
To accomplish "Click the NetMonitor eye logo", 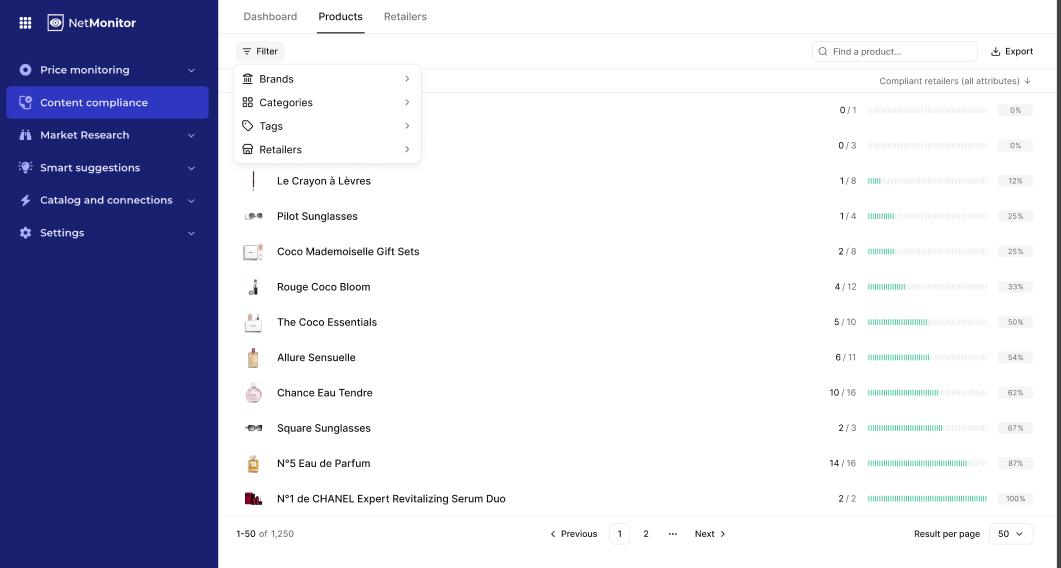I will click(x=56, y=22).
